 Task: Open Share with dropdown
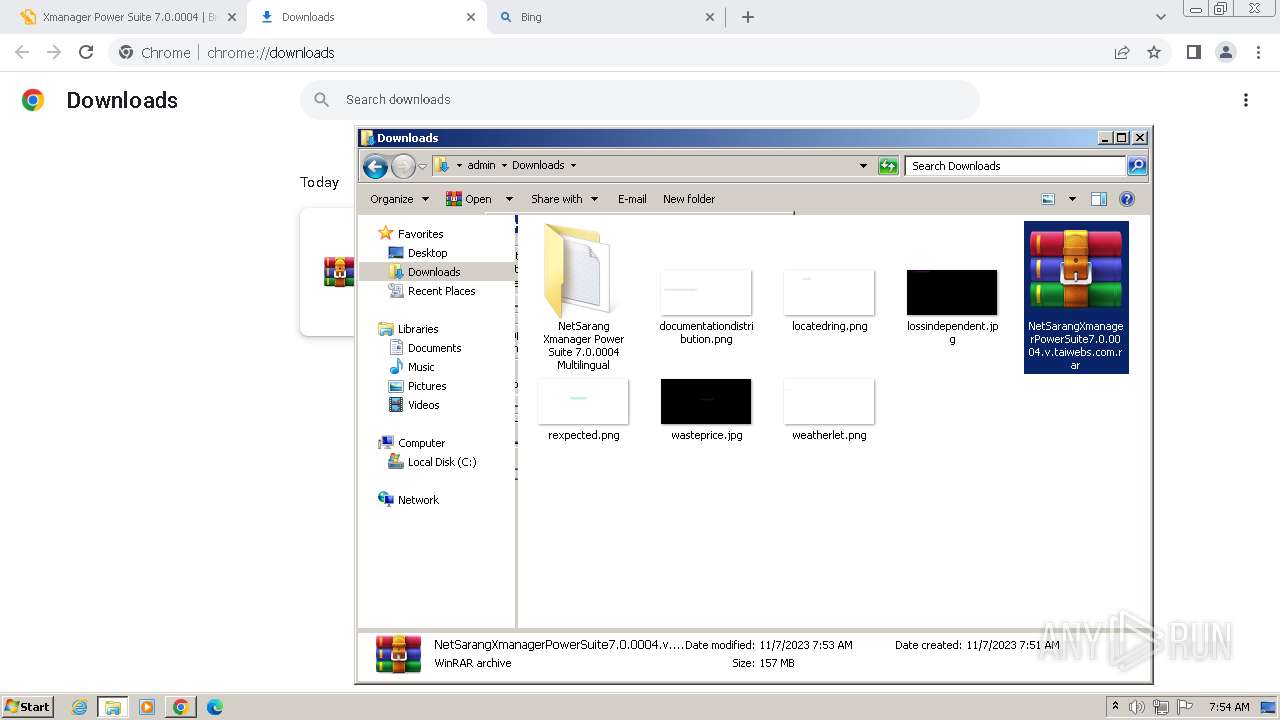564,199
